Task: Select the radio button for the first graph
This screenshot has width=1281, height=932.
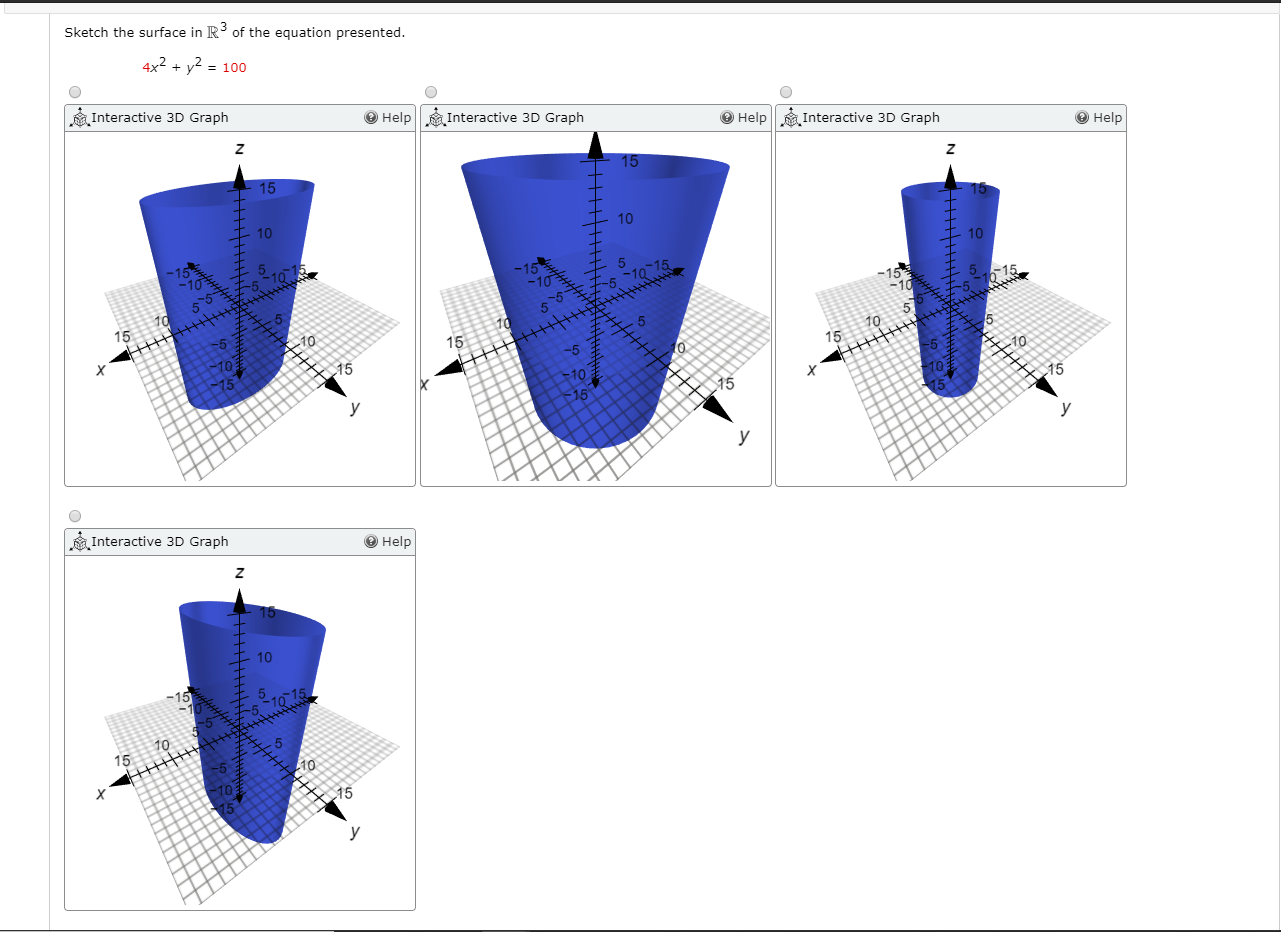Action: tap(74, 91)
